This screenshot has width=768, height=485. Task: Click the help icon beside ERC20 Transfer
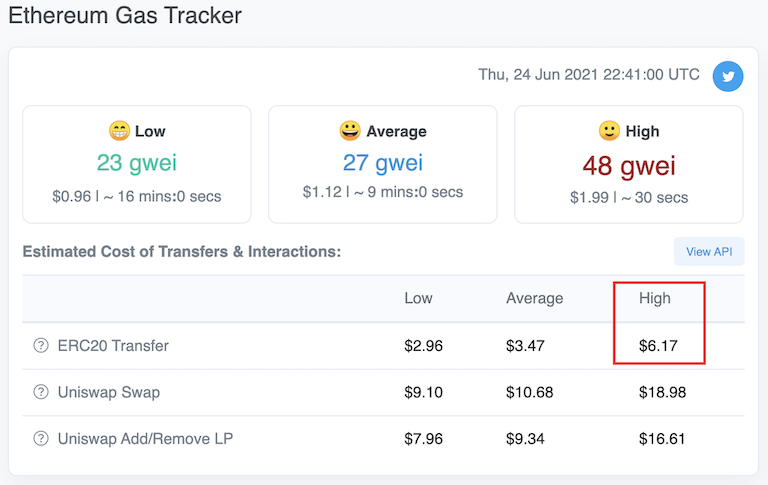41,346
